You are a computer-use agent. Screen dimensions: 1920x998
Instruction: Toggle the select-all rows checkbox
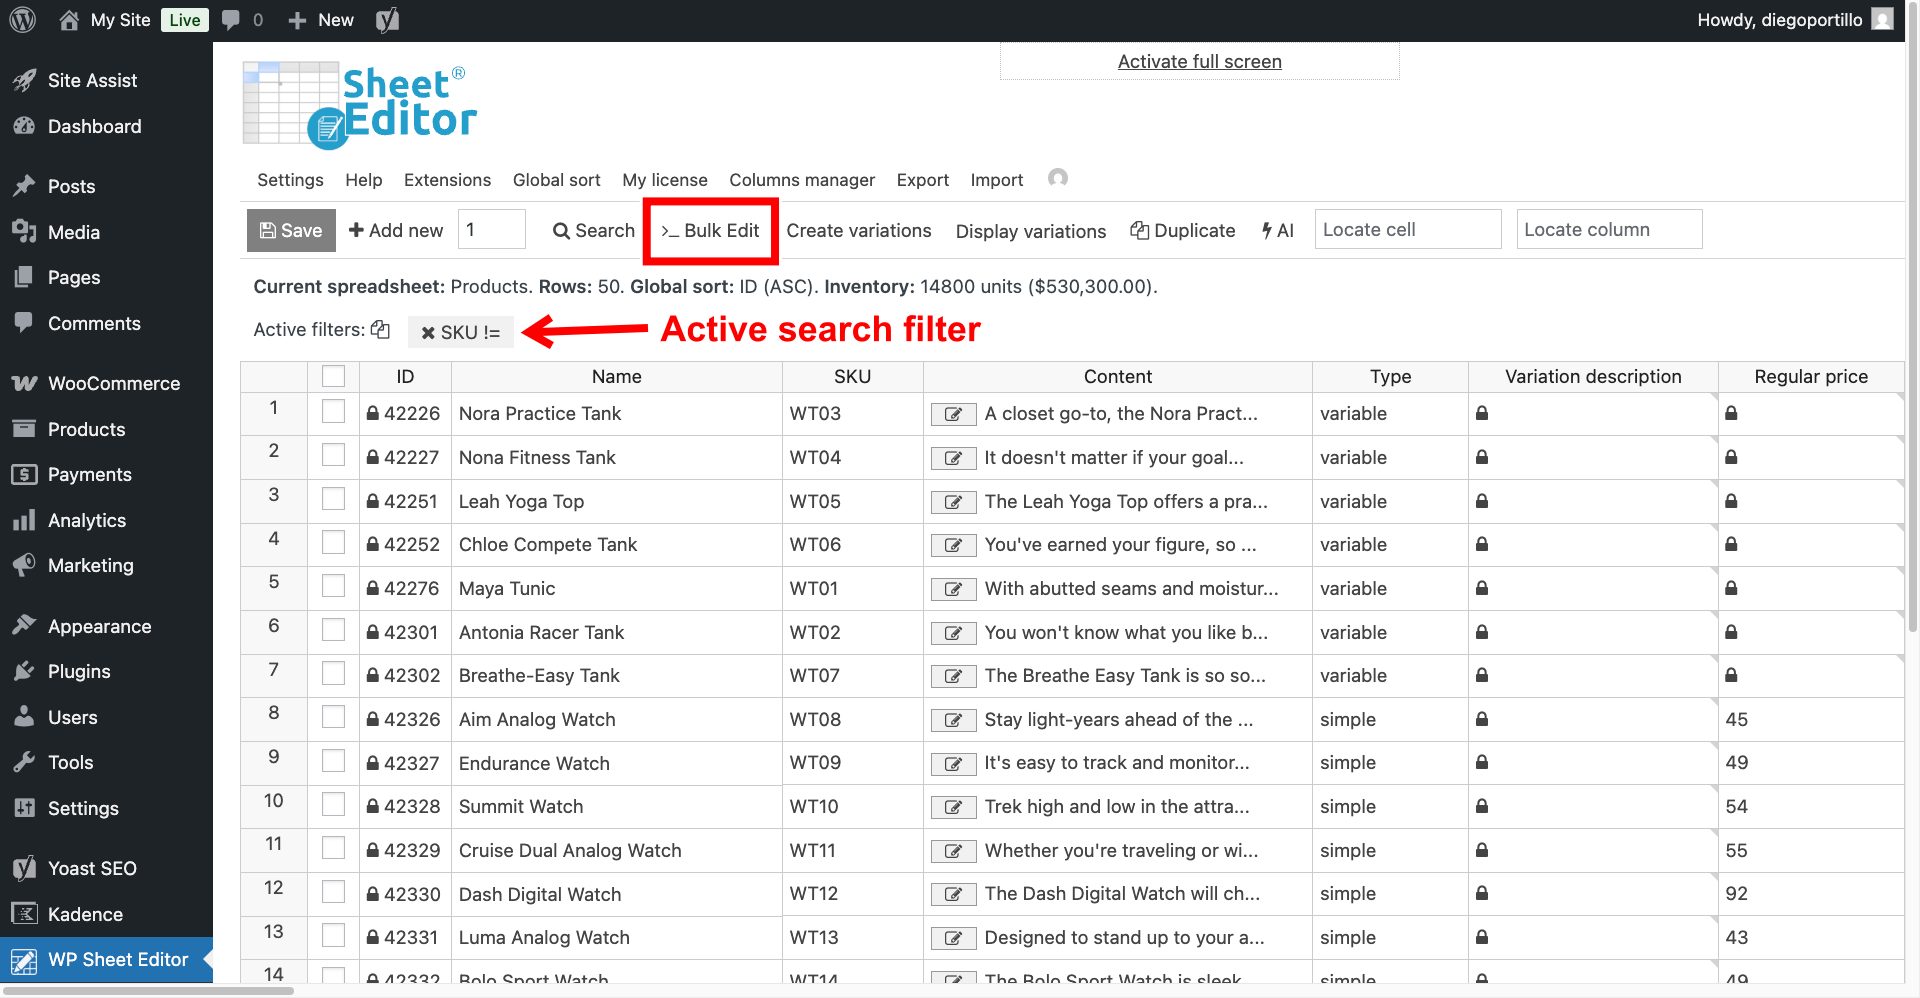pos(333,376)
